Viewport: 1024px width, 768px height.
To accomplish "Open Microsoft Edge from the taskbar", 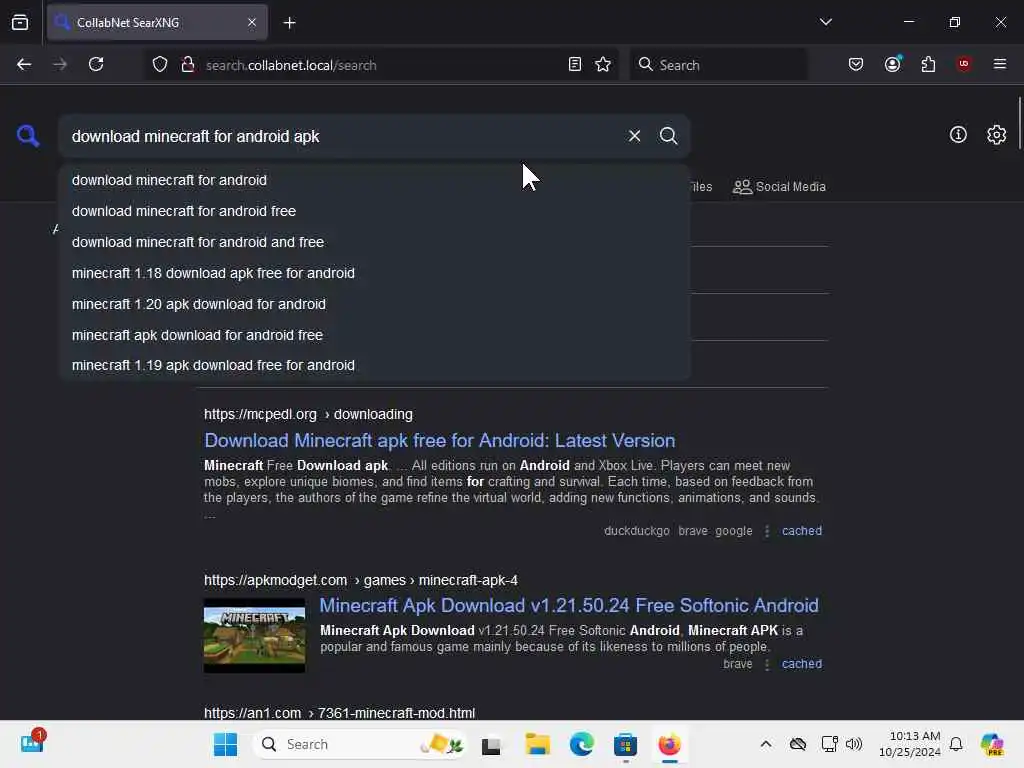I will coord(581,744).
